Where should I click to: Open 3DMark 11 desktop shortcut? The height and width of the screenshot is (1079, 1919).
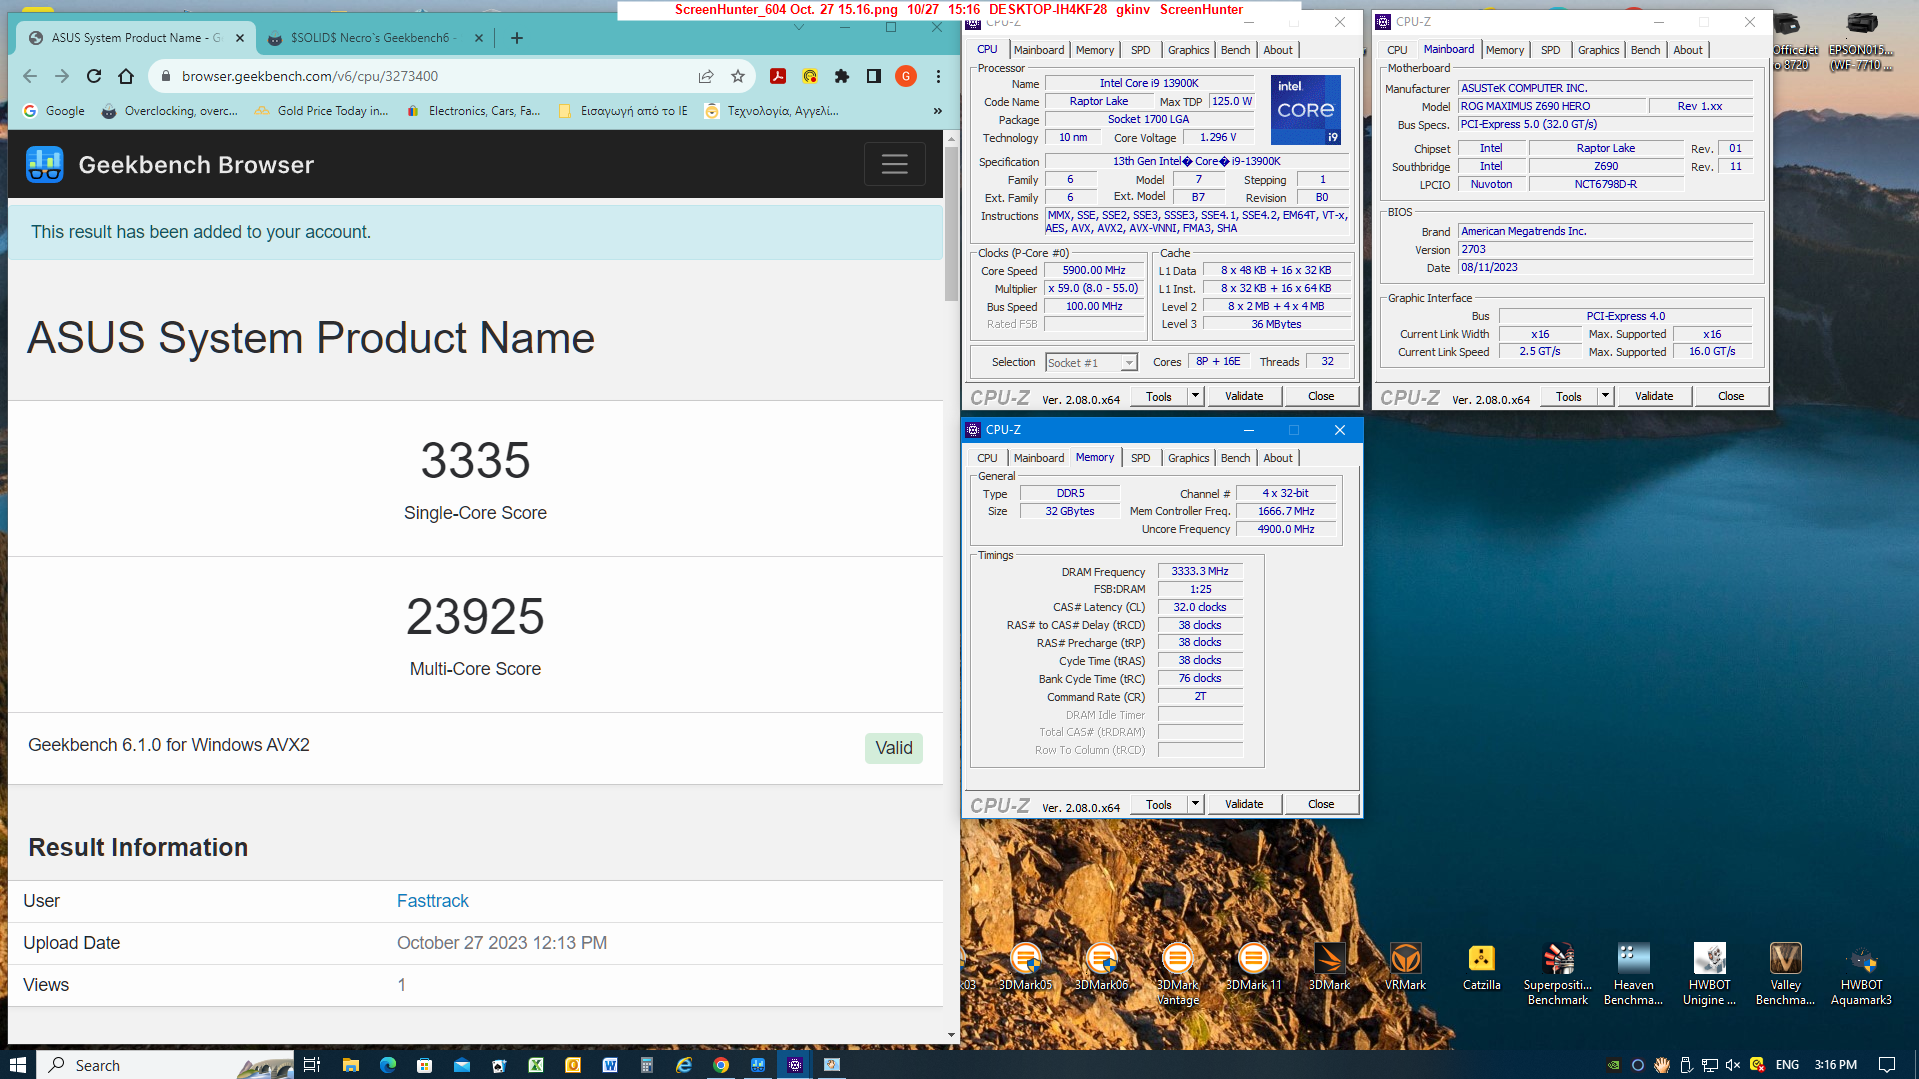tap(1253, 968)
